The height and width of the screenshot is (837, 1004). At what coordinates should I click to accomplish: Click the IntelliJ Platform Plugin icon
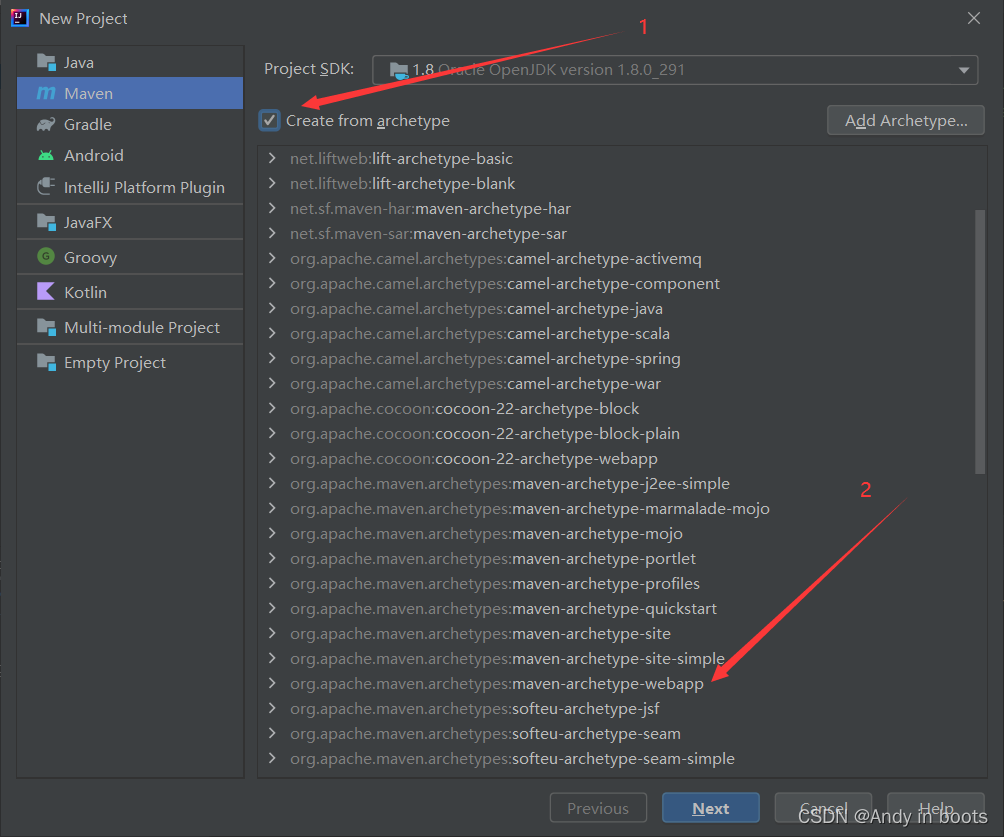tap(46, 187)
